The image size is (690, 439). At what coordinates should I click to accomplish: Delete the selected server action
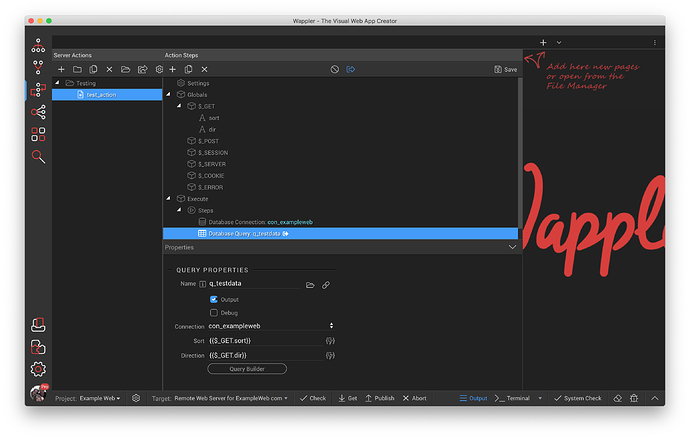click(x=110, y=70)
